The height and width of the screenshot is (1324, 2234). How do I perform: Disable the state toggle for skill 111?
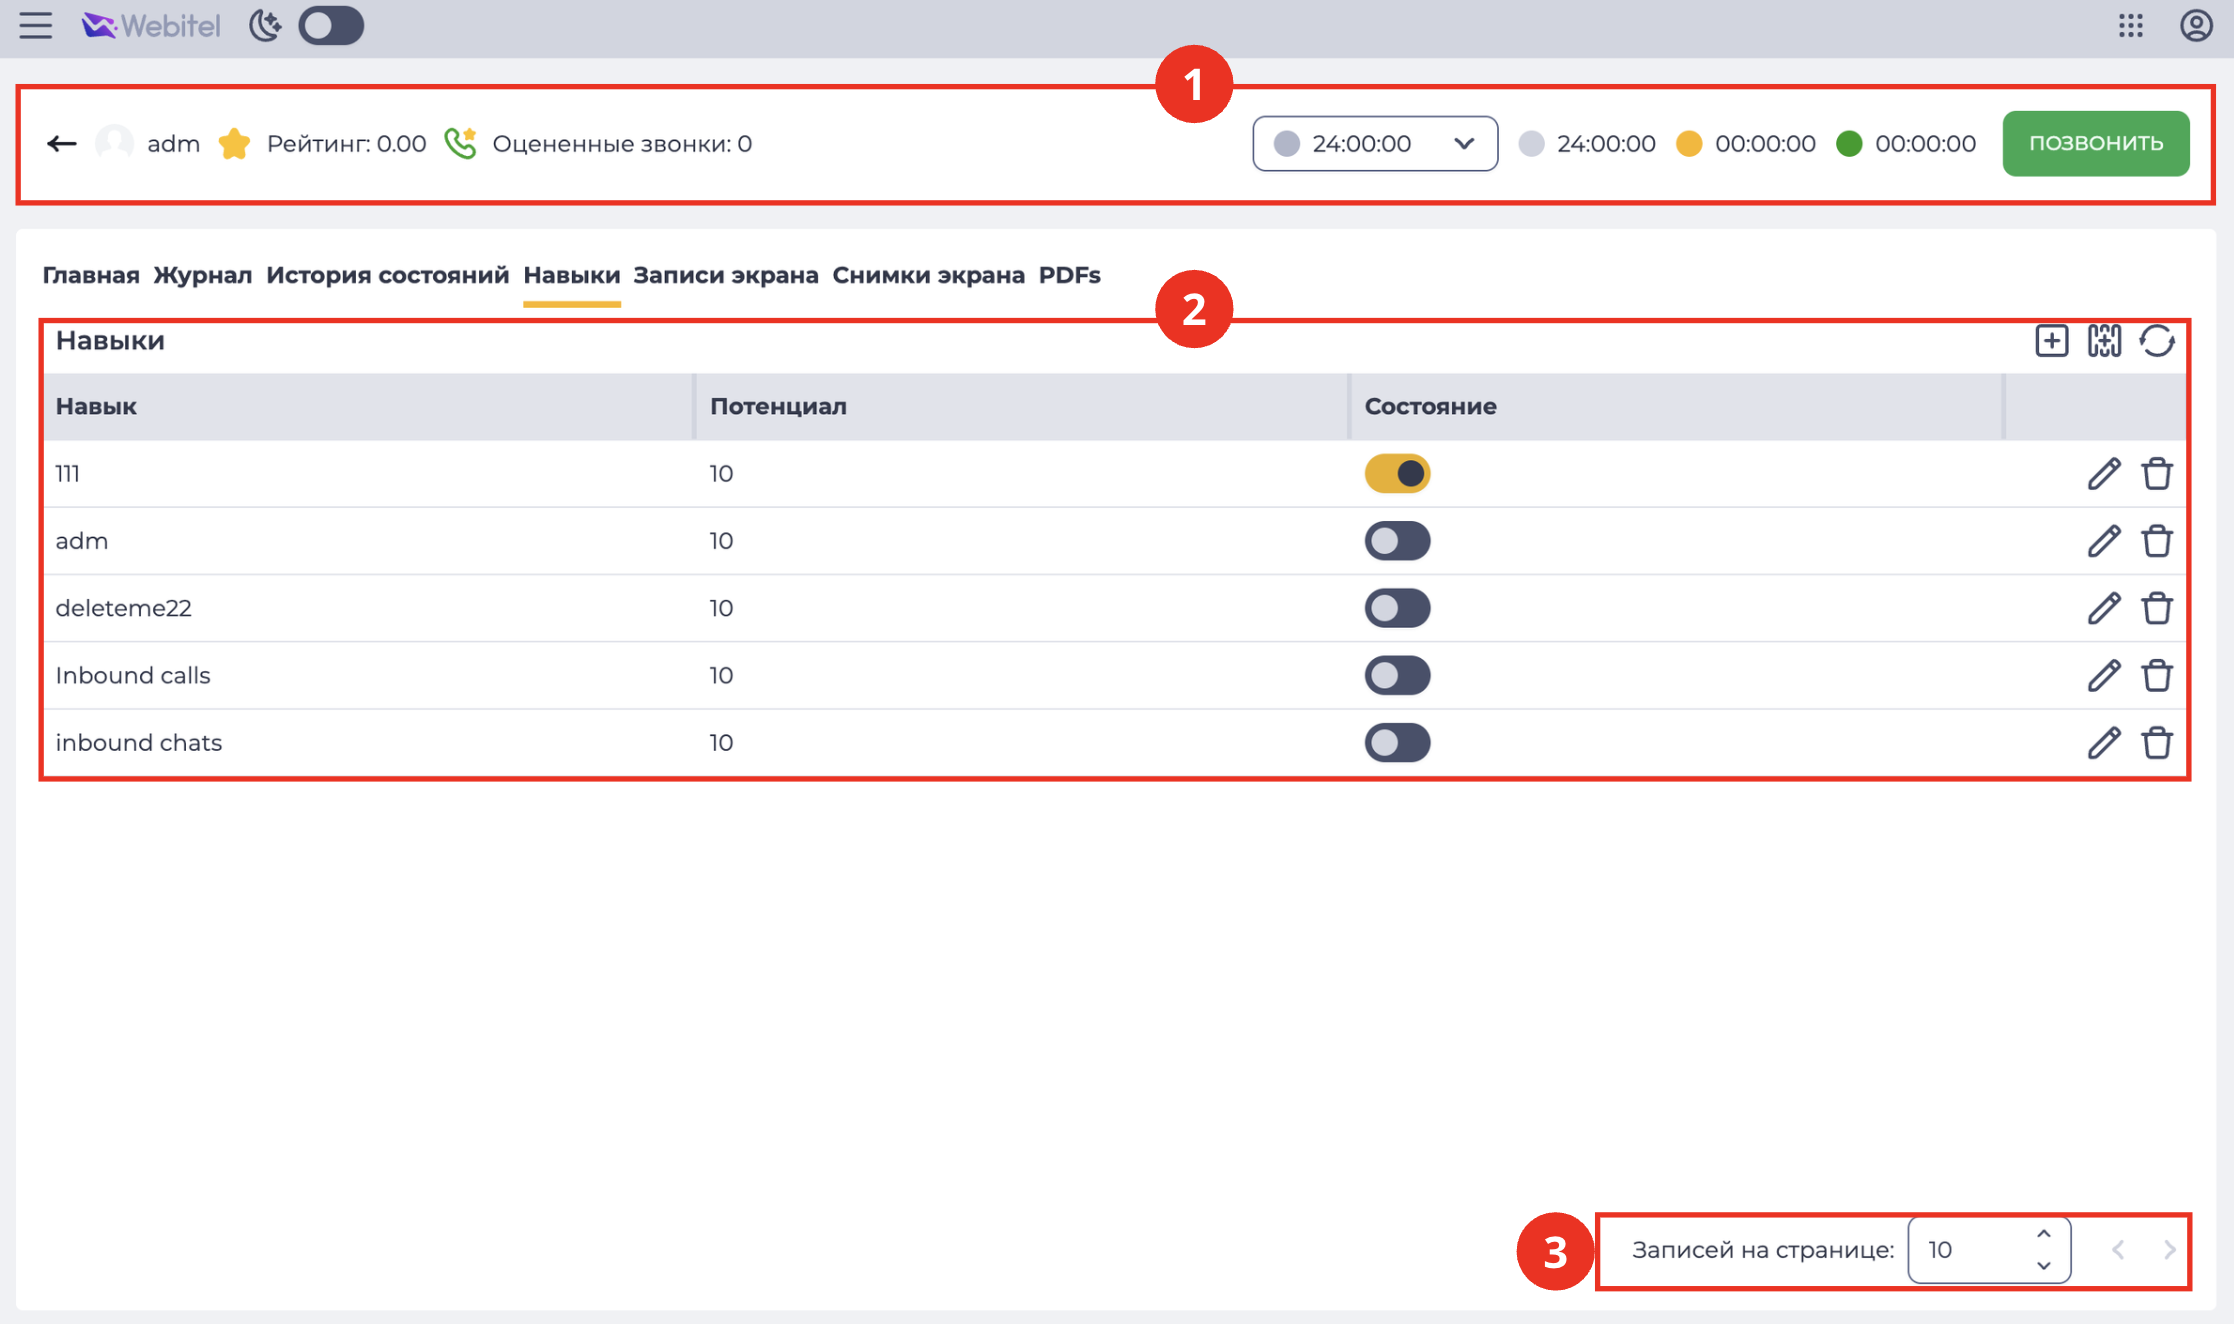[x=1397, y=474]
